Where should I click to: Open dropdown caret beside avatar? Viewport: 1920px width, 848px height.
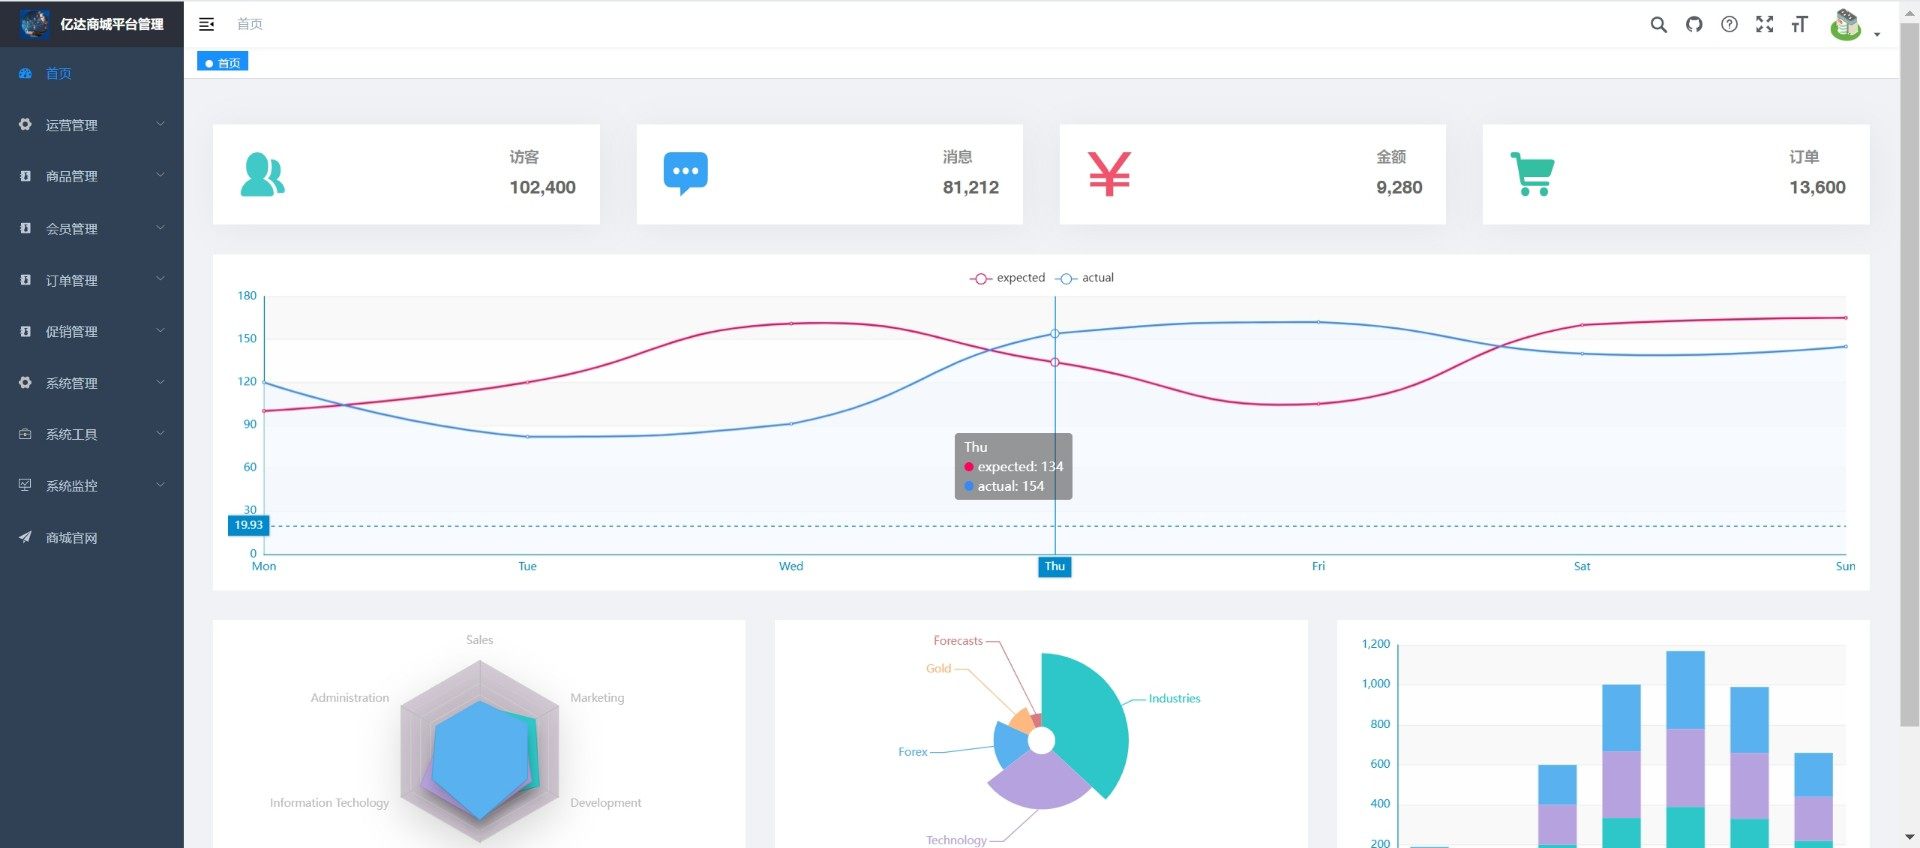point(1877,35)
